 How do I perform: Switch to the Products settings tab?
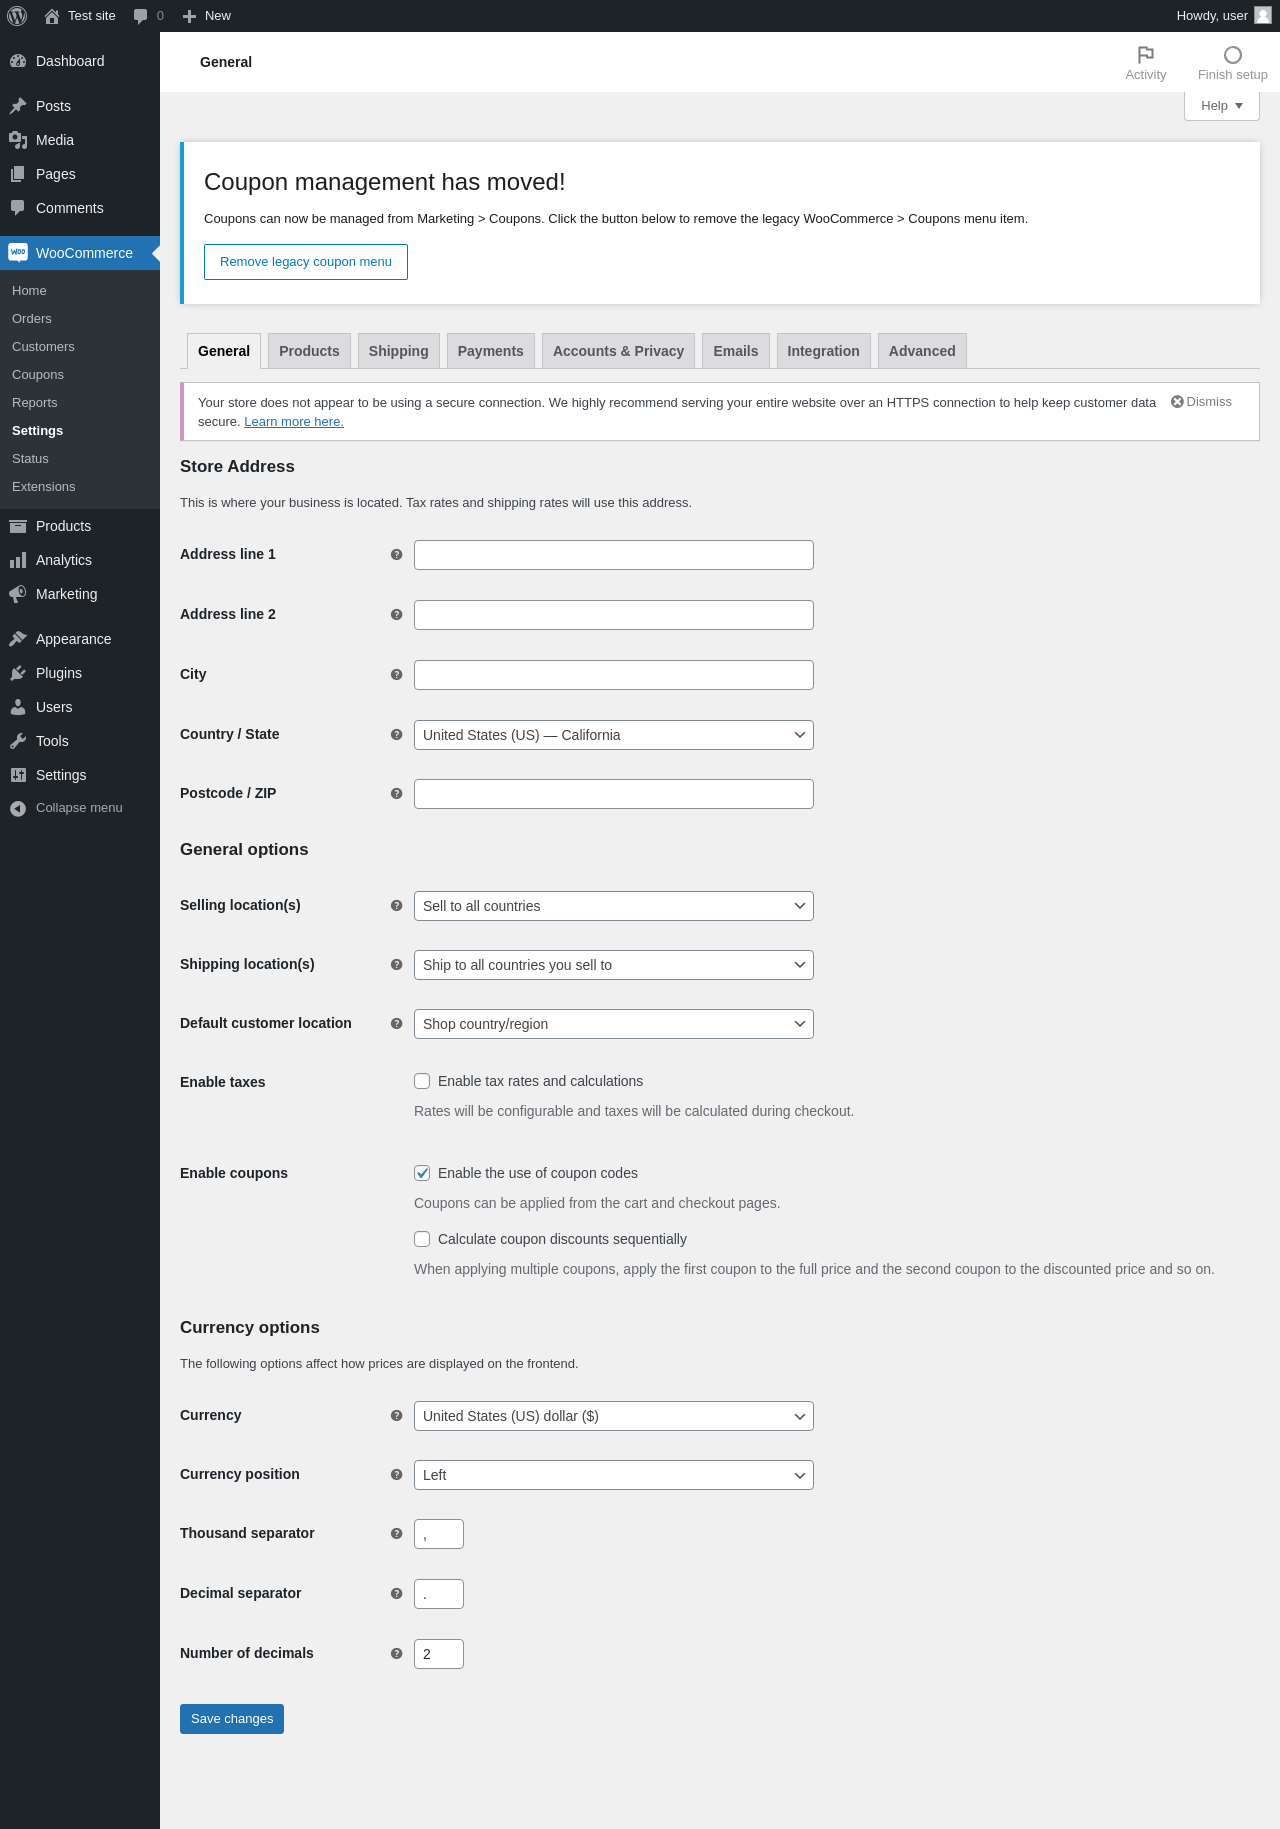point(309,351)
